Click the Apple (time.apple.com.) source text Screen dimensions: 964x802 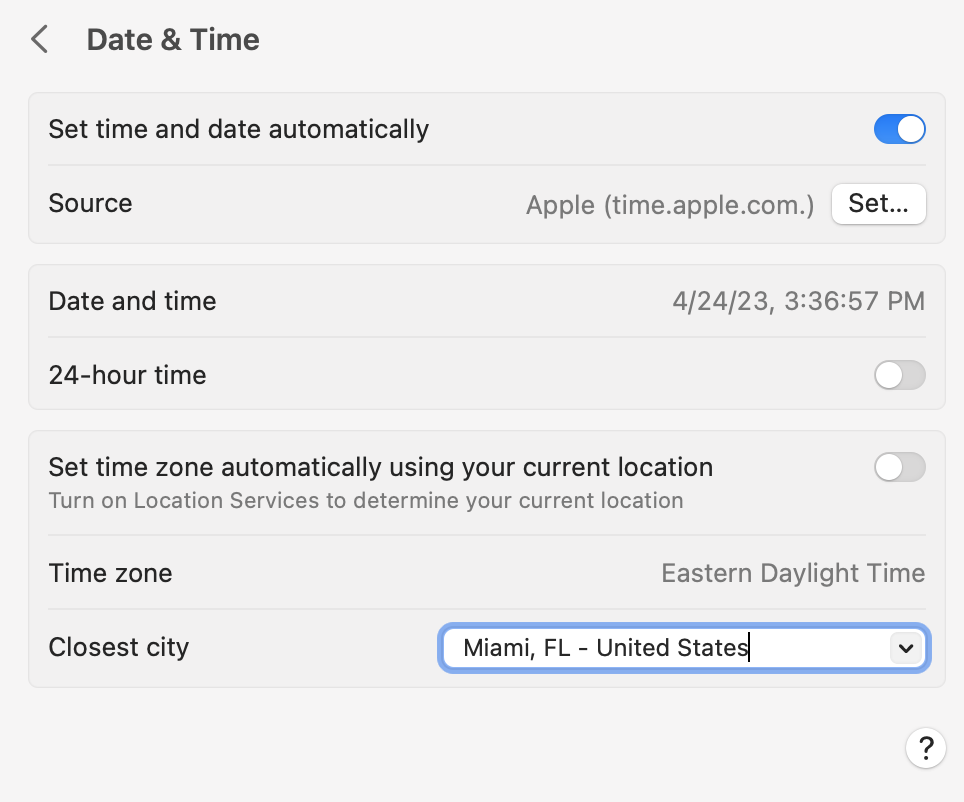670,205
